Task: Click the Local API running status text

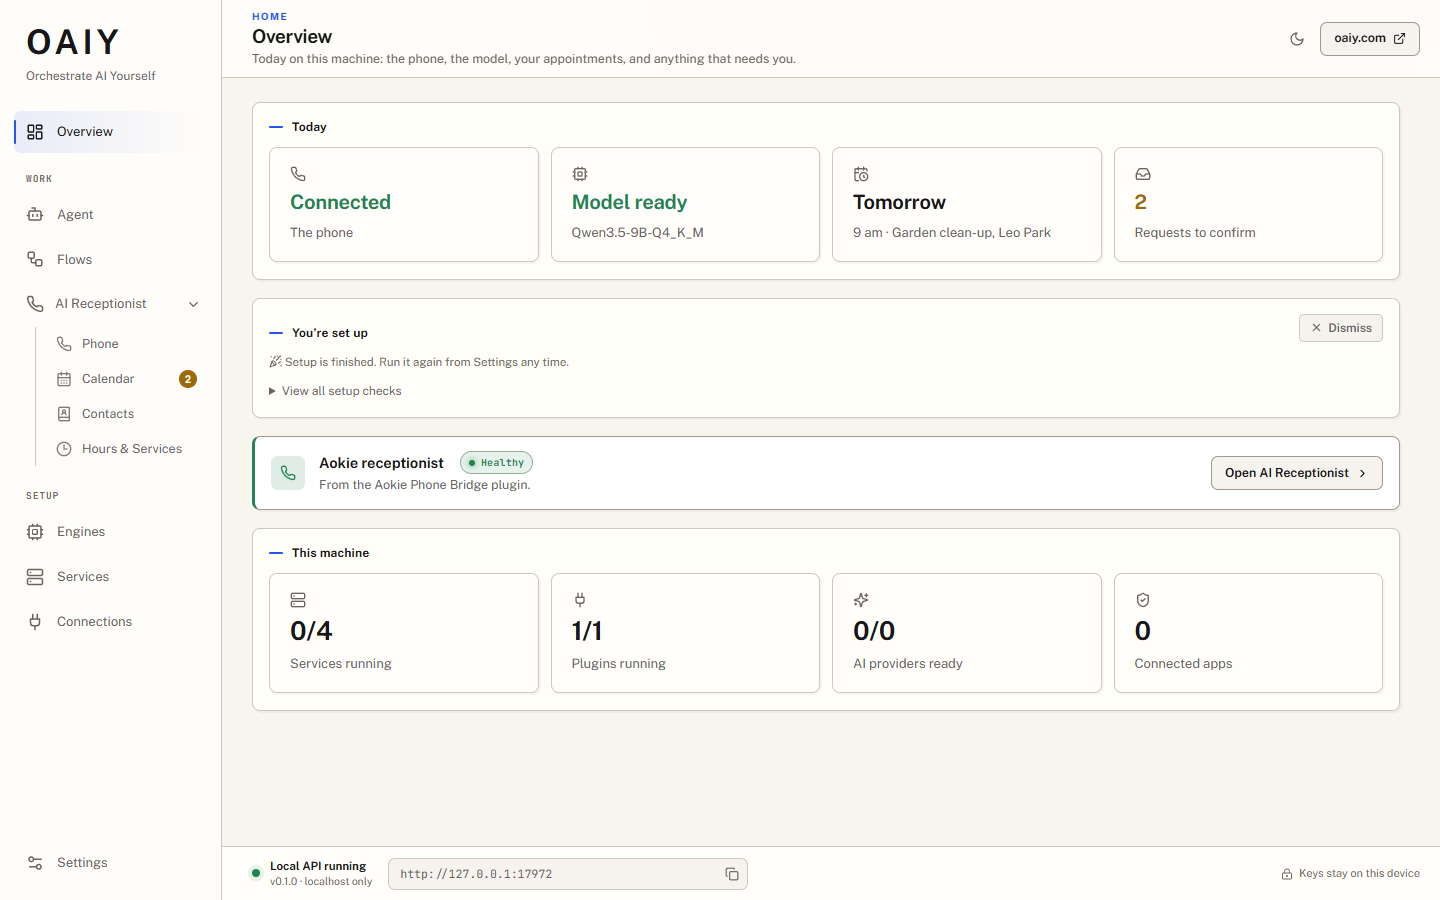Action: pyautogui.click(x=318, y=866)
